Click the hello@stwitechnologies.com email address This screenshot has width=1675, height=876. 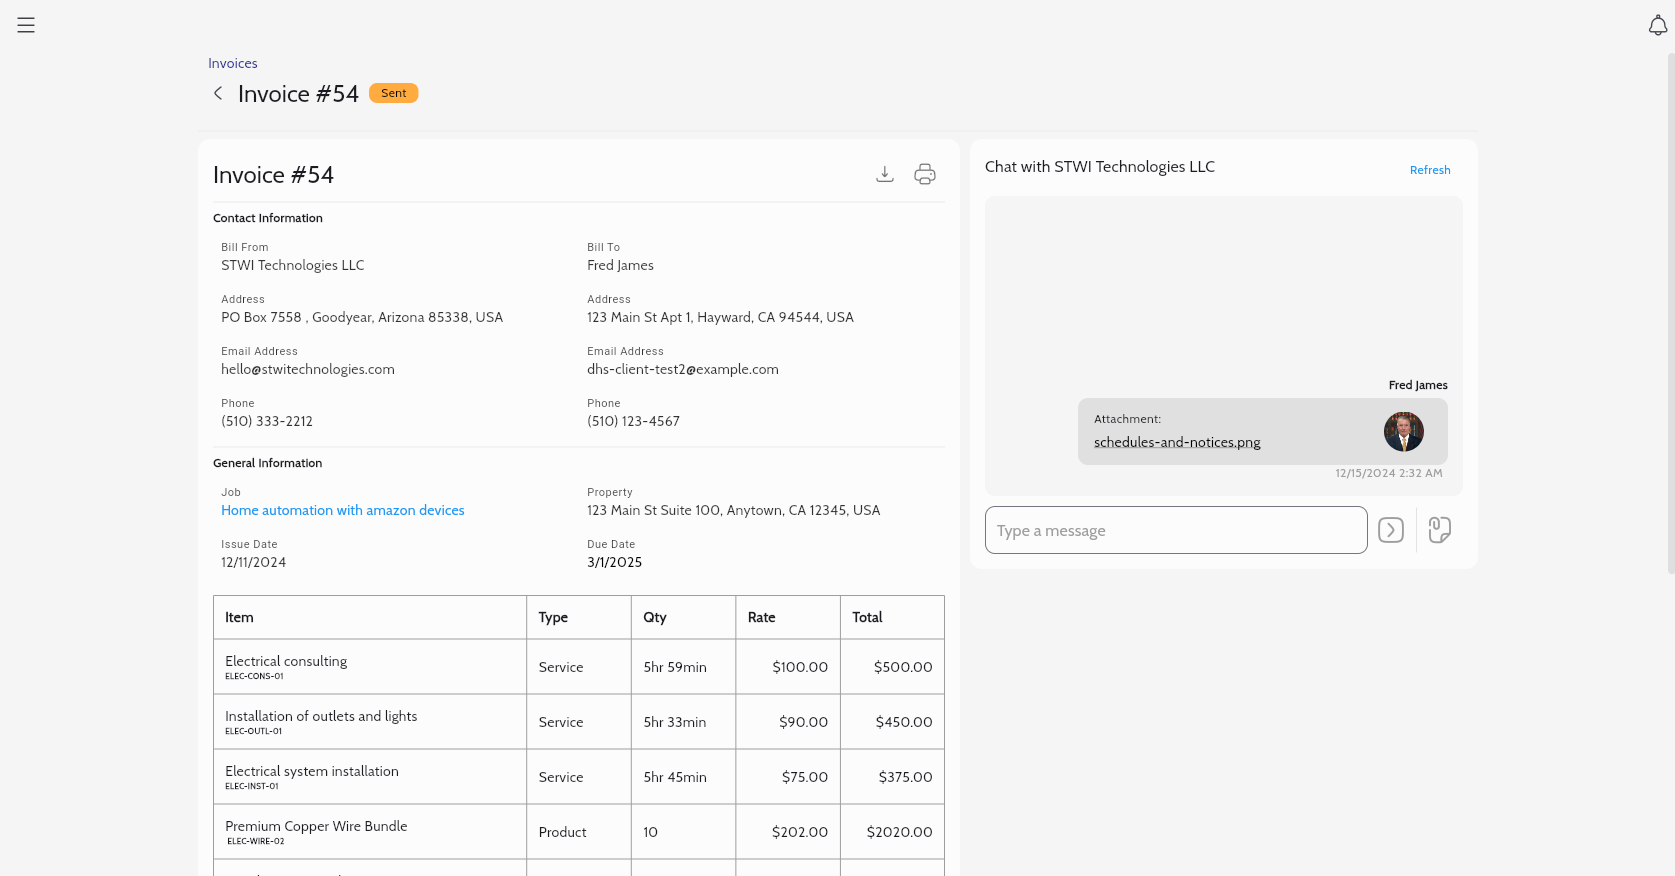308,369
